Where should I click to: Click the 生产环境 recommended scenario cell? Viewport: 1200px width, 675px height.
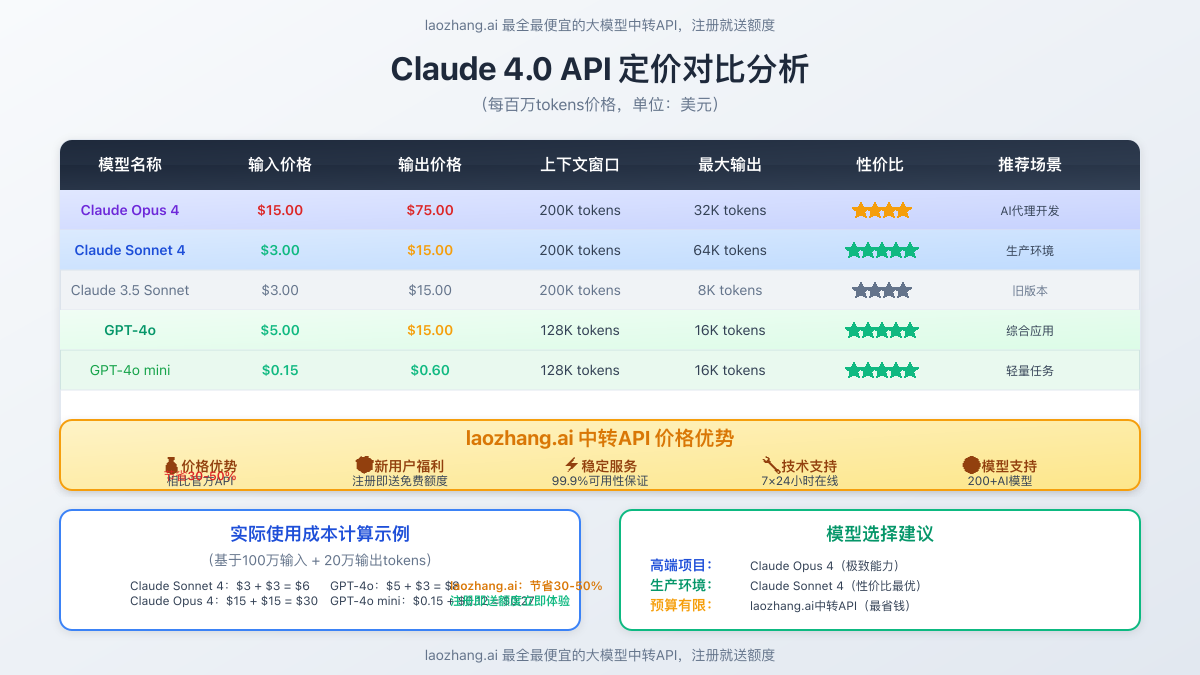(x=1030, y=250)
